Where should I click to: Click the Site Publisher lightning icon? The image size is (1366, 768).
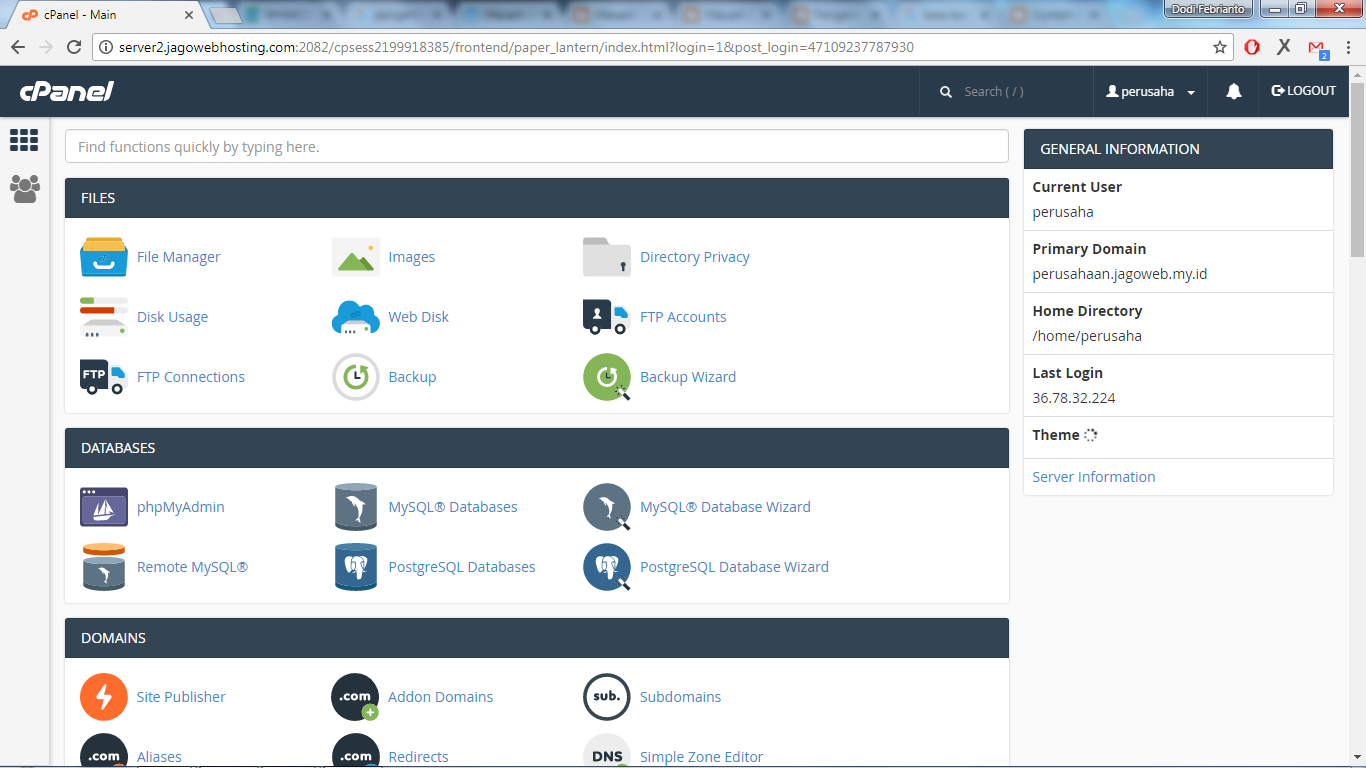click(103, 697)
